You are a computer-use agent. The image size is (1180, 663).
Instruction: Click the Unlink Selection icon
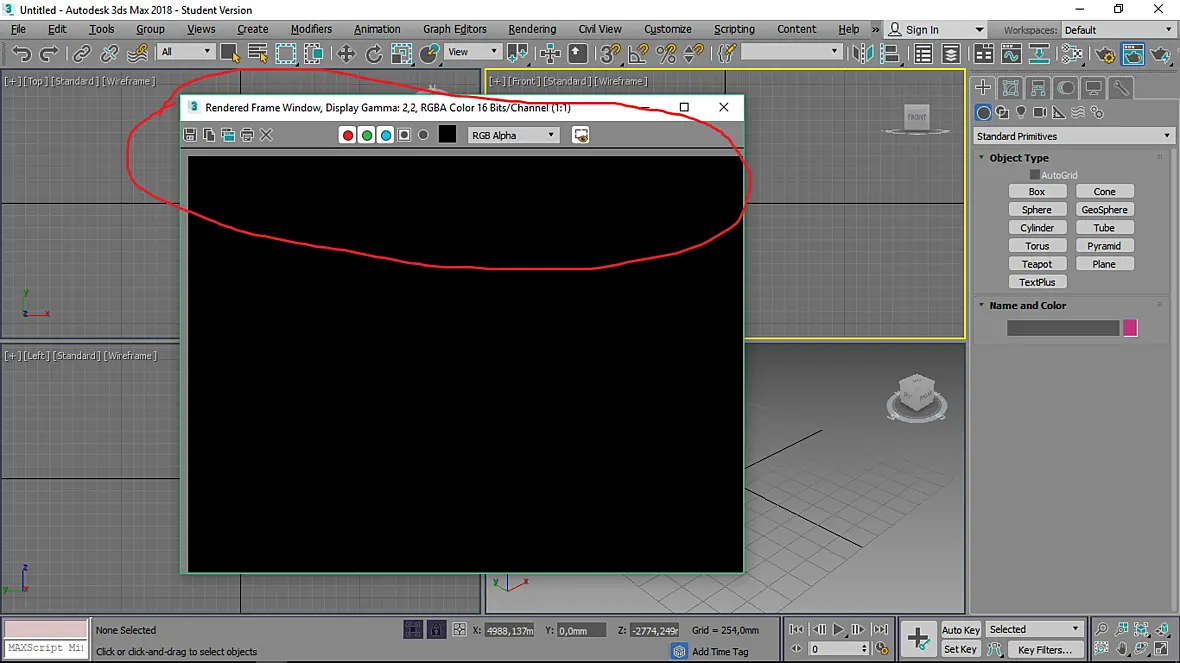(109, 53)
